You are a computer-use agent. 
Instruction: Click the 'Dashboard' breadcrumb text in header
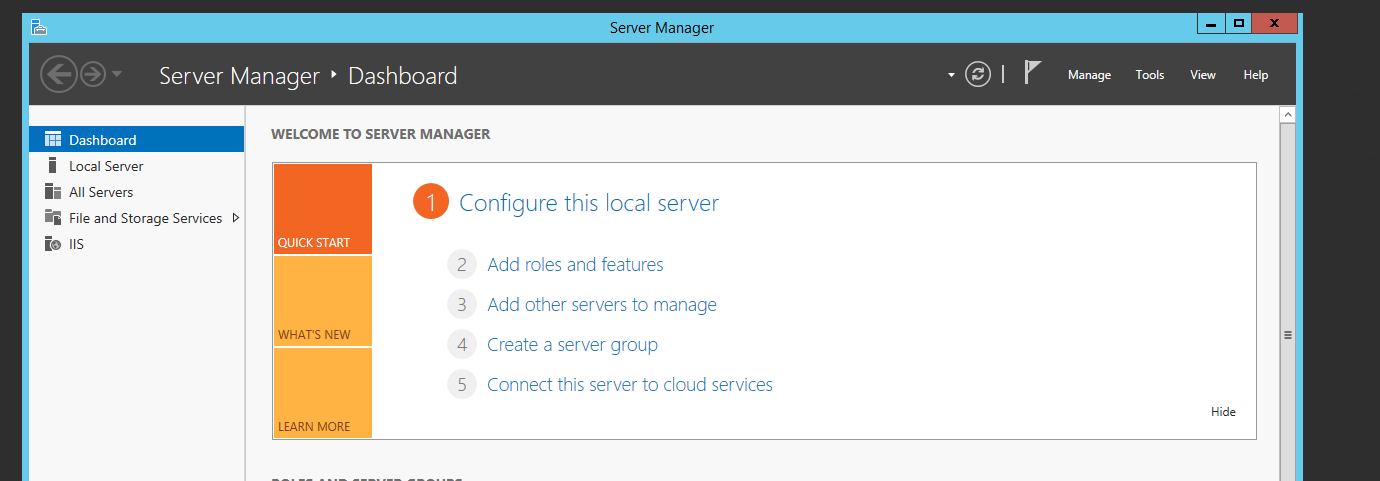click(402, 75)
